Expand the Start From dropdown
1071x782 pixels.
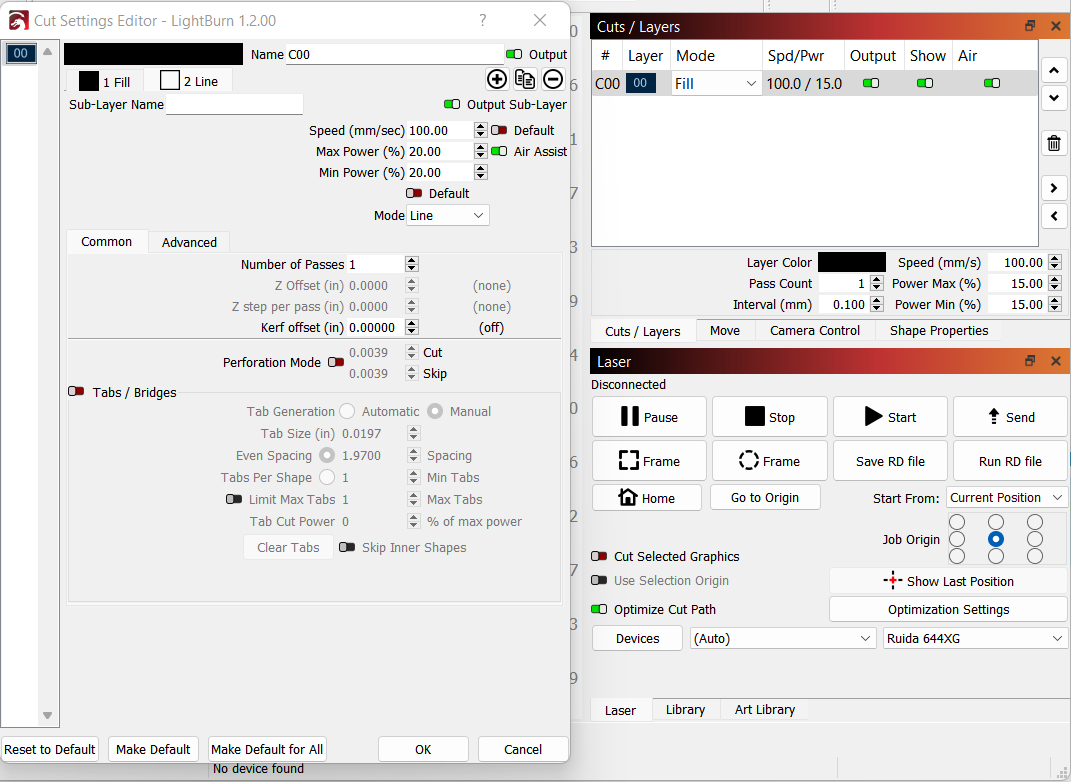coord(1006,498)
